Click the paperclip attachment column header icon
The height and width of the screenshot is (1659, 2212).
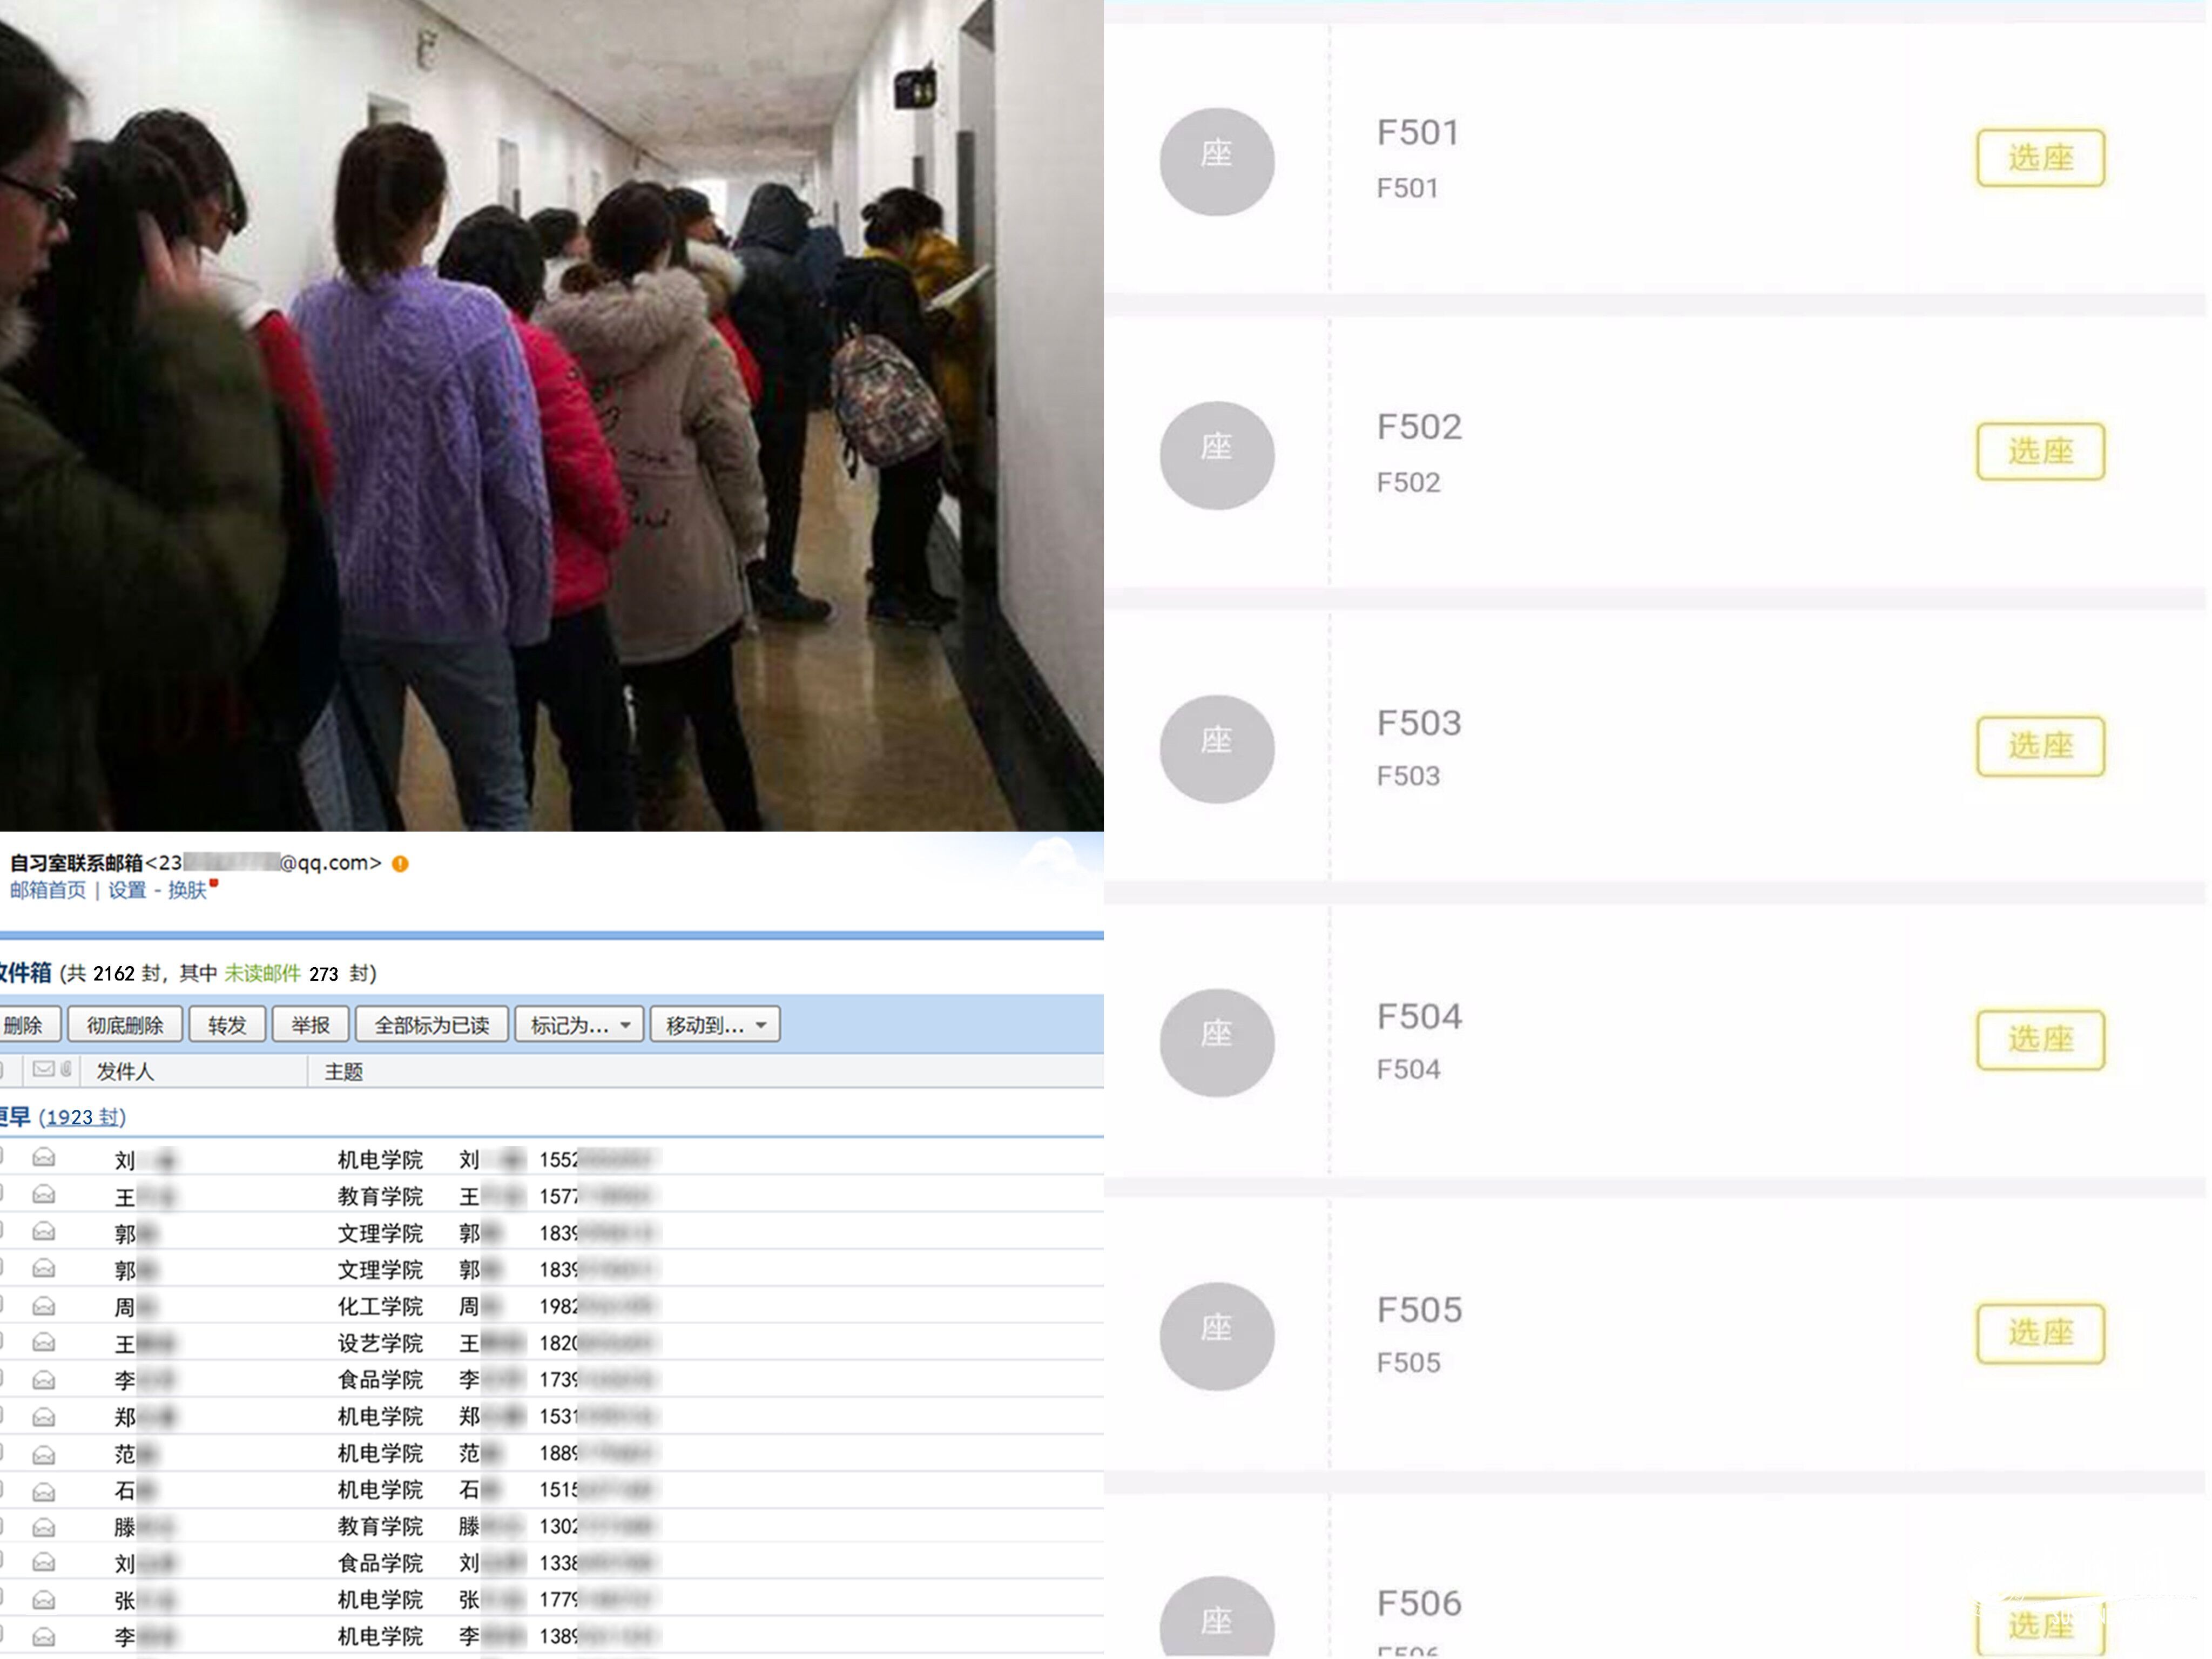coord(66,1070)
